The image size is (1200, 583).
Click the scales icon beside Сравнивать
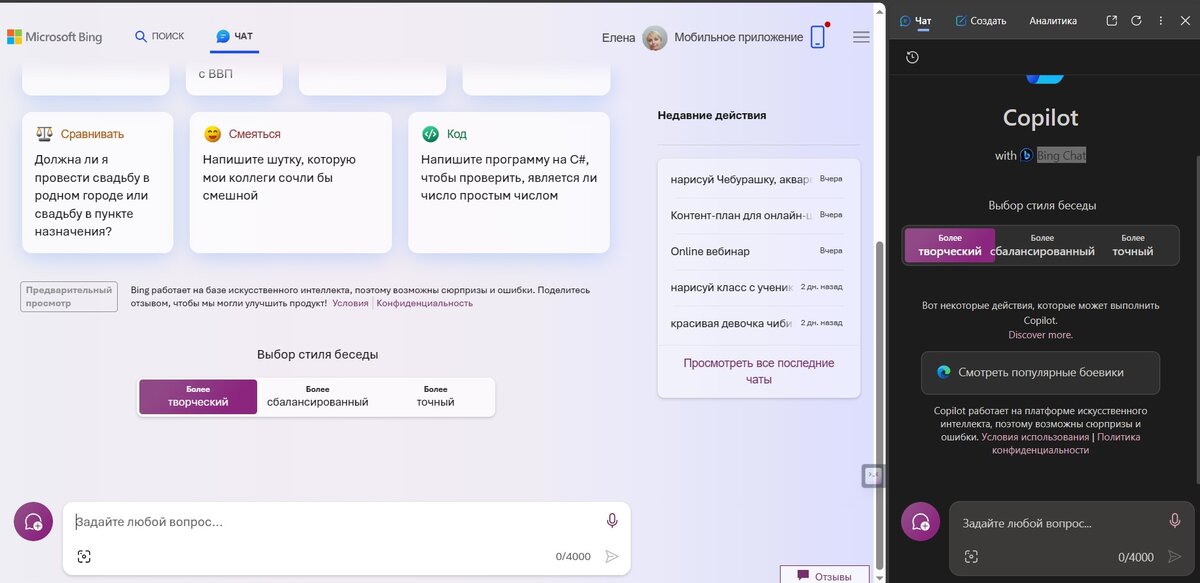click(x=44, y=133)
